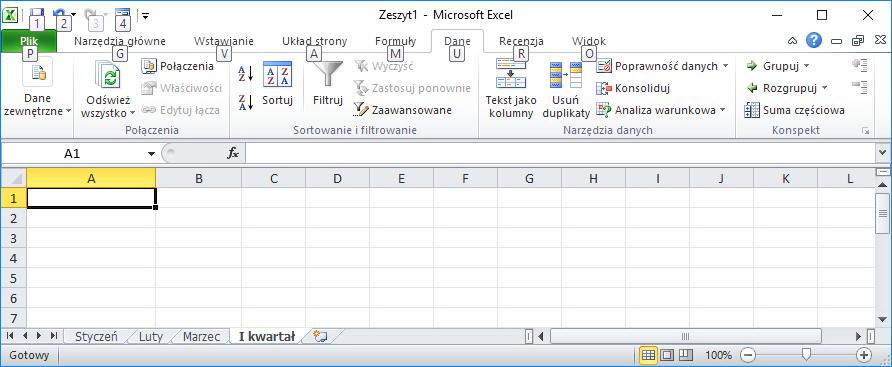This screenshot has width=892, height=367.
Task: Insert a new worksheet tab icon
Action: pyautogui.click(x=321, y=336)
